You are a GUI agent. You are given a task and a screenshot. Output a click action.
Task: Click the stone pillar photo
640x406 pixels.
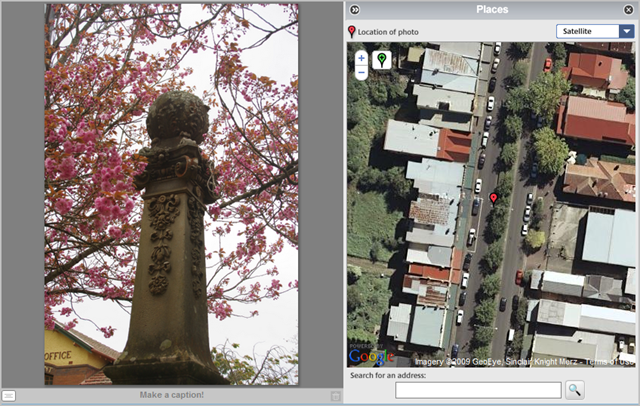coord(171,195)
